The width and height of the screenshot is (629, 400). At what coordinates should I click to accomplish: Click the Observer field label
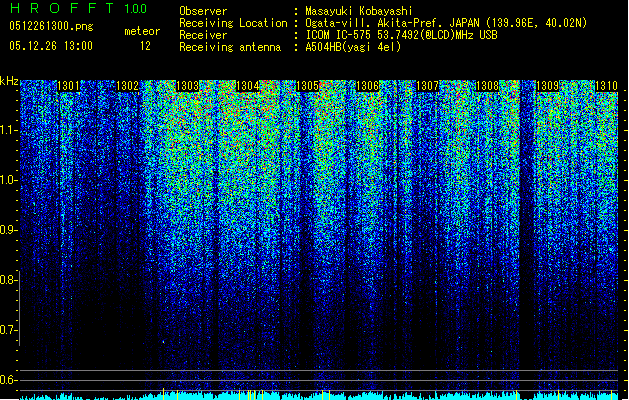coord(203,11)
